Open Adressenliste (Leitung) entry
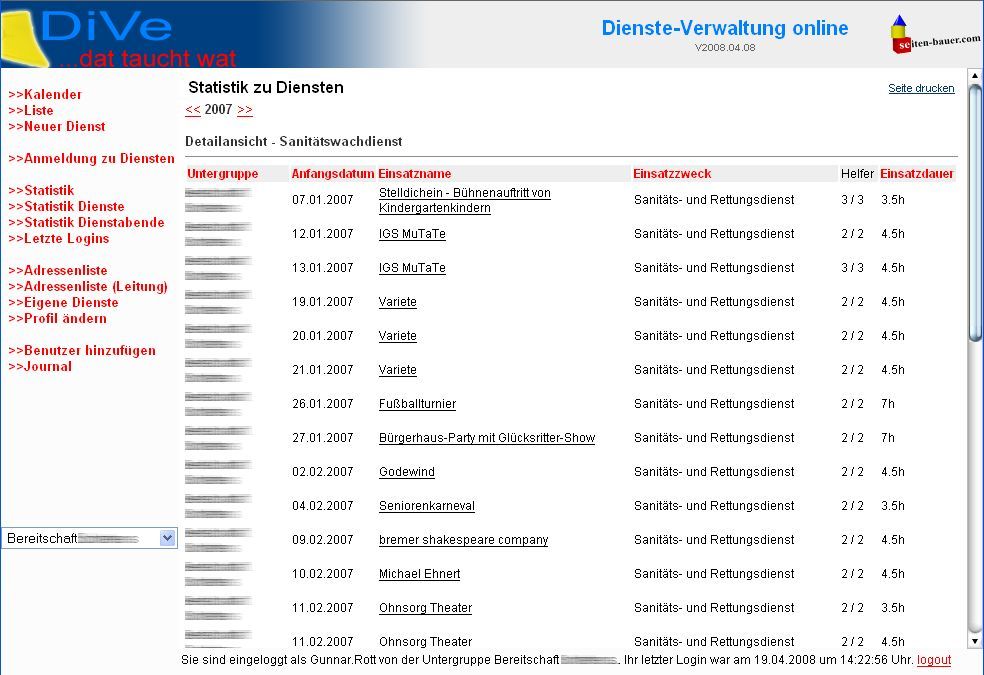 point(88,286)
